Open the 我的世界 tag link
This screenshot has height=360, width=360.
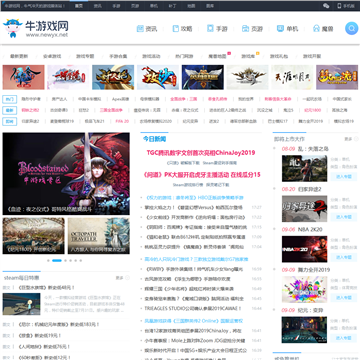(x=246, y=99)
